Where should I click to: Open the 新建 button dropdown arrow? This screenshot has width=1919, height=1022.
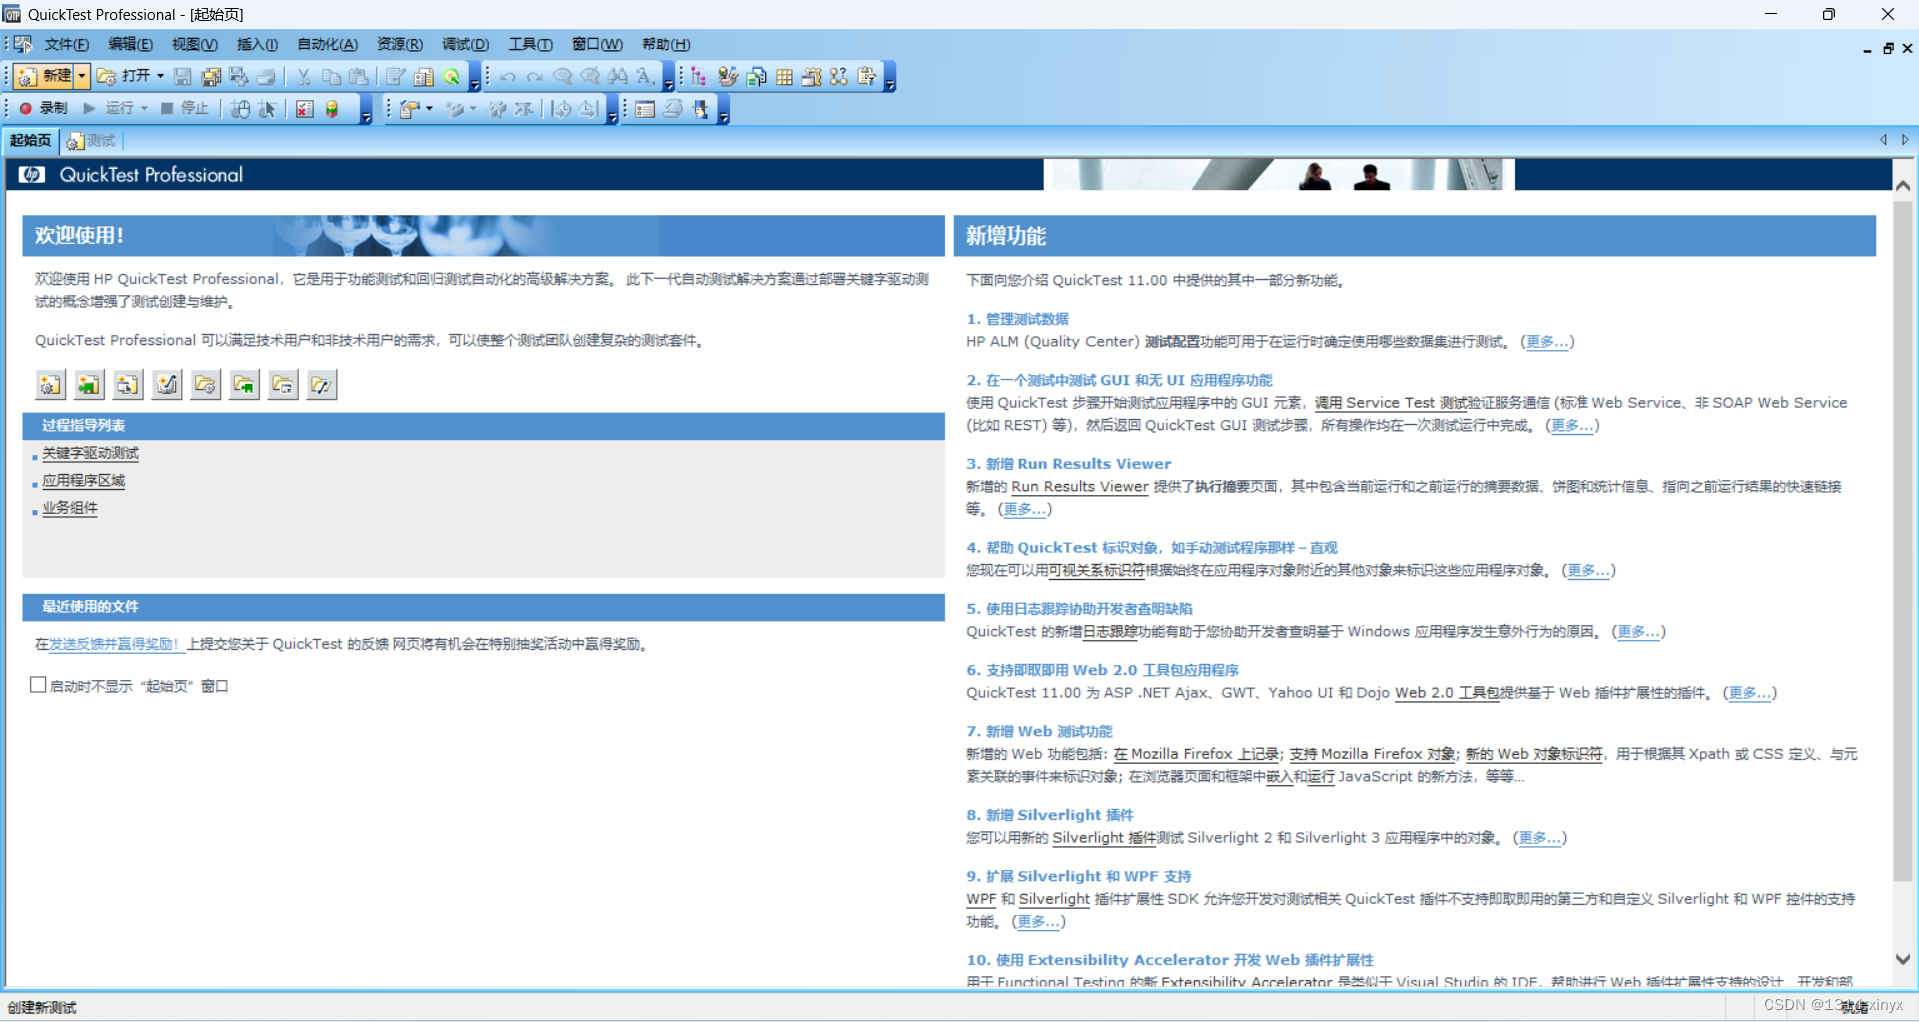[81, 76]
